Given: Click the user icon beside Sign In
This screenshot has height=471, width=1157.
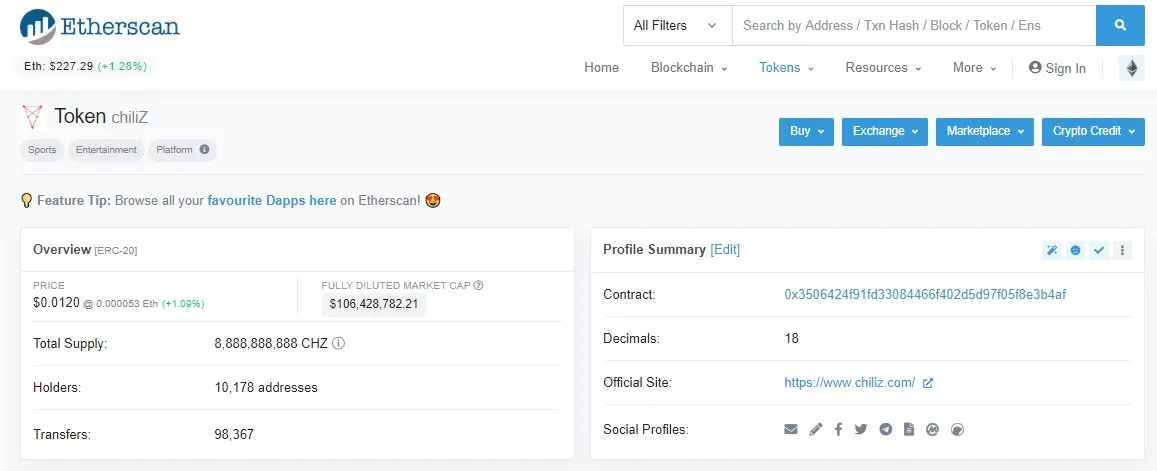Looking at the screenshot, I should (x=1035, y=68).
